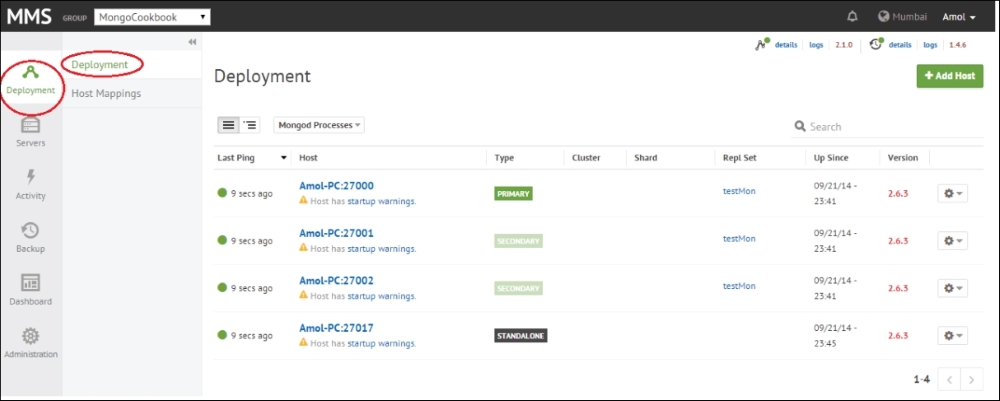Image resolution: width=1000 pixels, height=401 pixels.
Task: Open the Dashboard sidebar section
Action: pyautogui.click(x=31, y=290)
